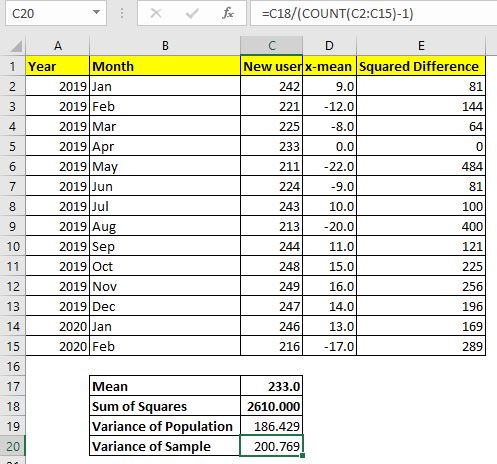Select the value 200.769
497x464 pixels.
271,446
